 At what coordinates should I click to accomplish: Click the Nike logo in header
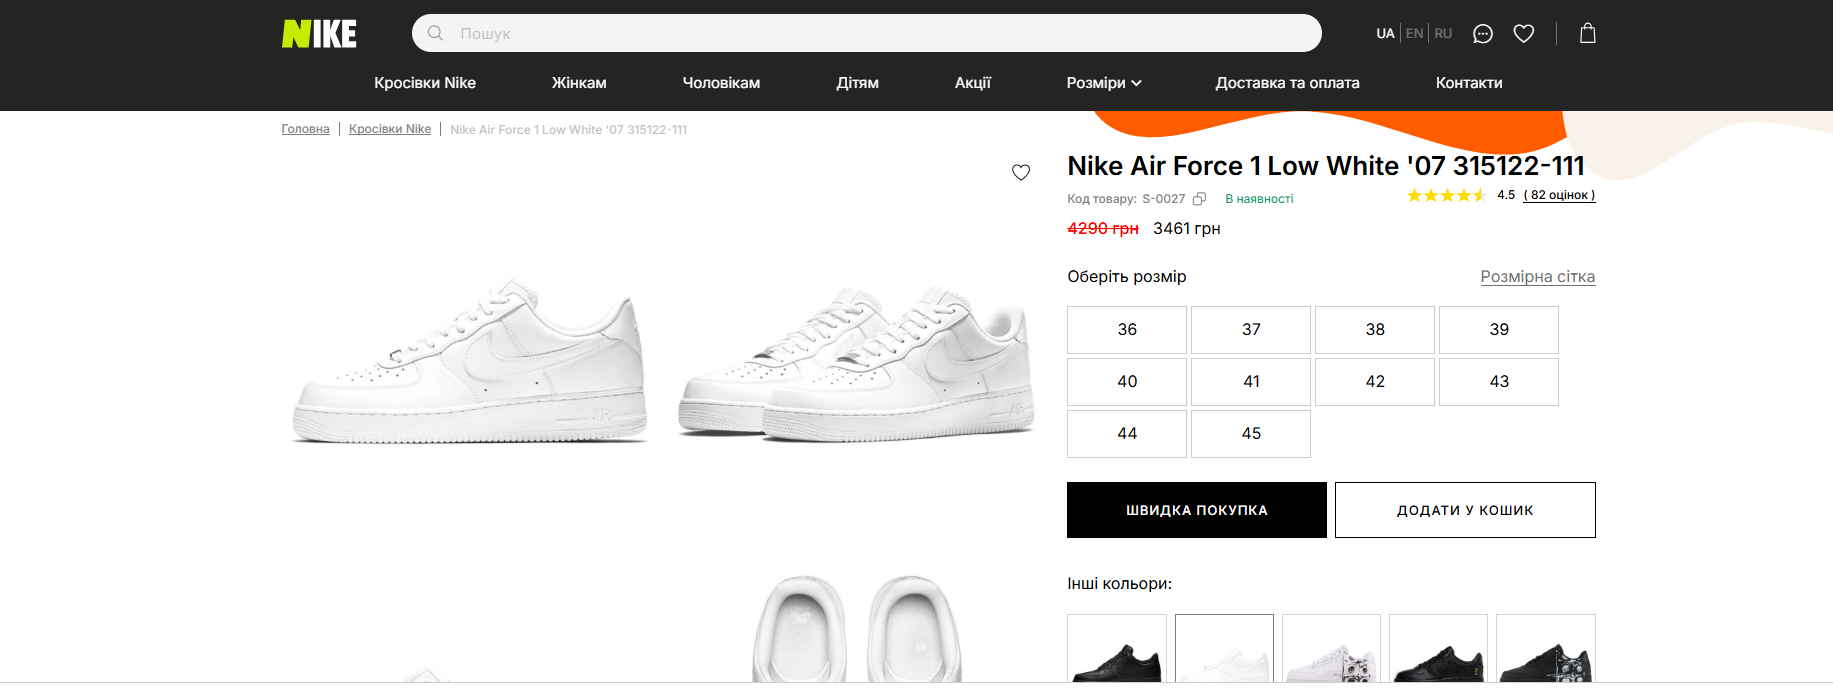coord(319,34)
